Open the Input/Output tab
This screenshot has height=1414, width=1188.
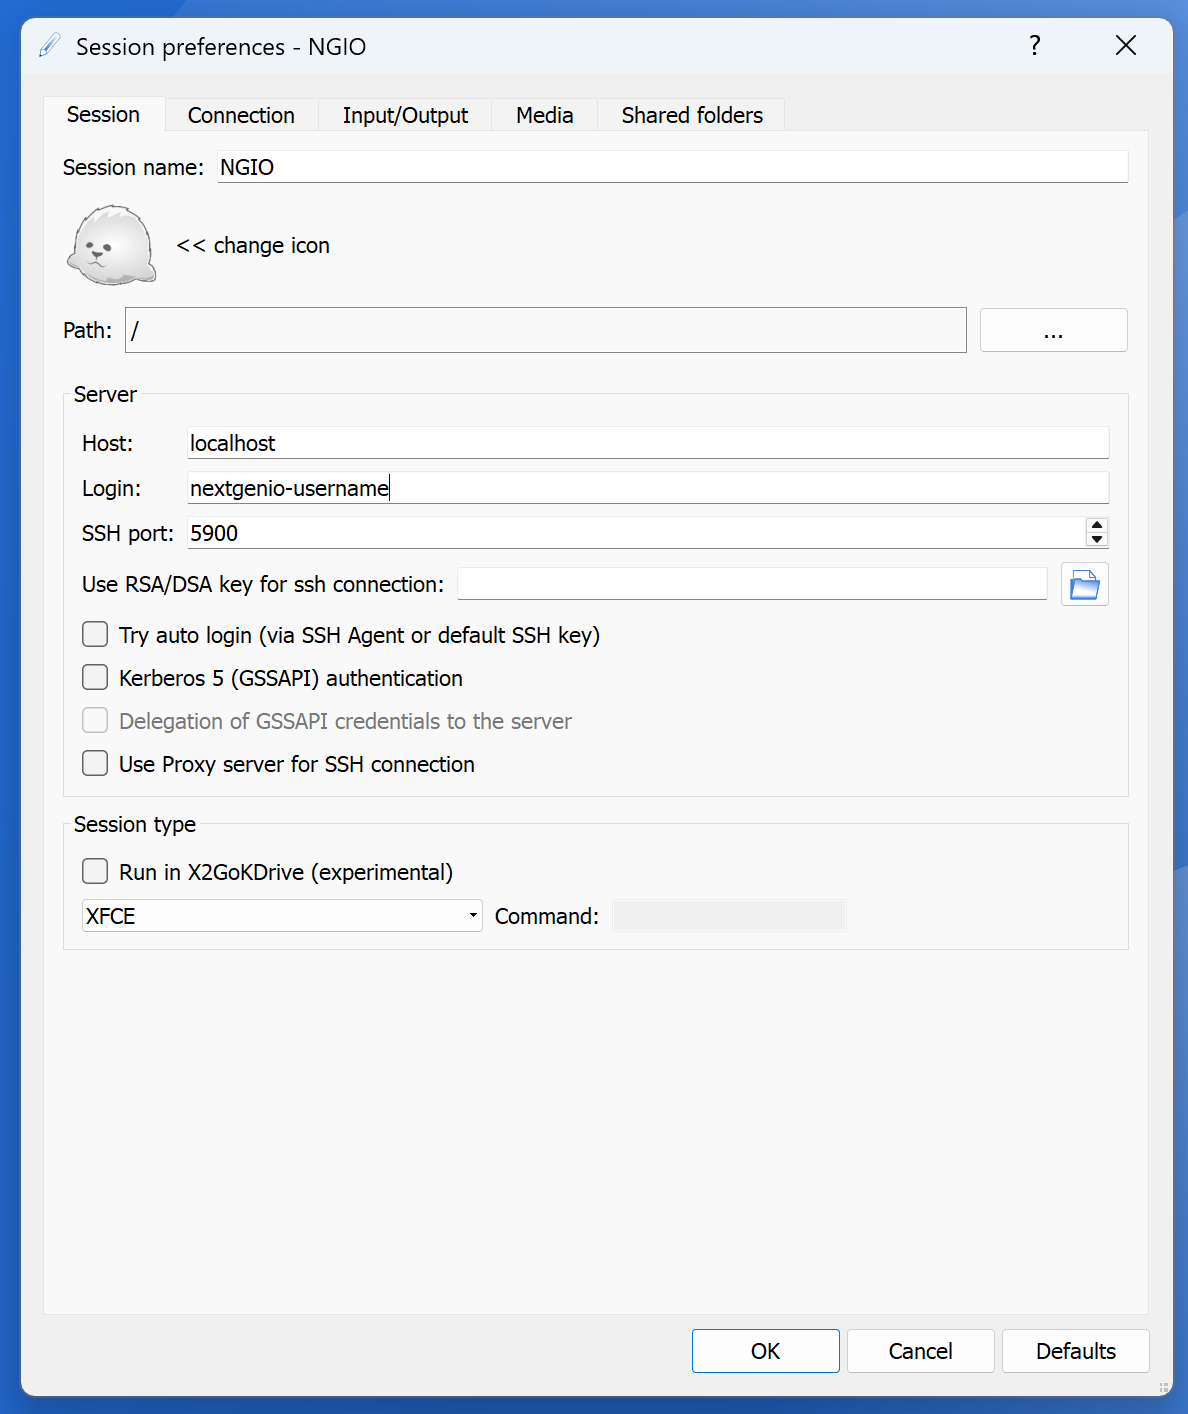[x=405, y=115]
